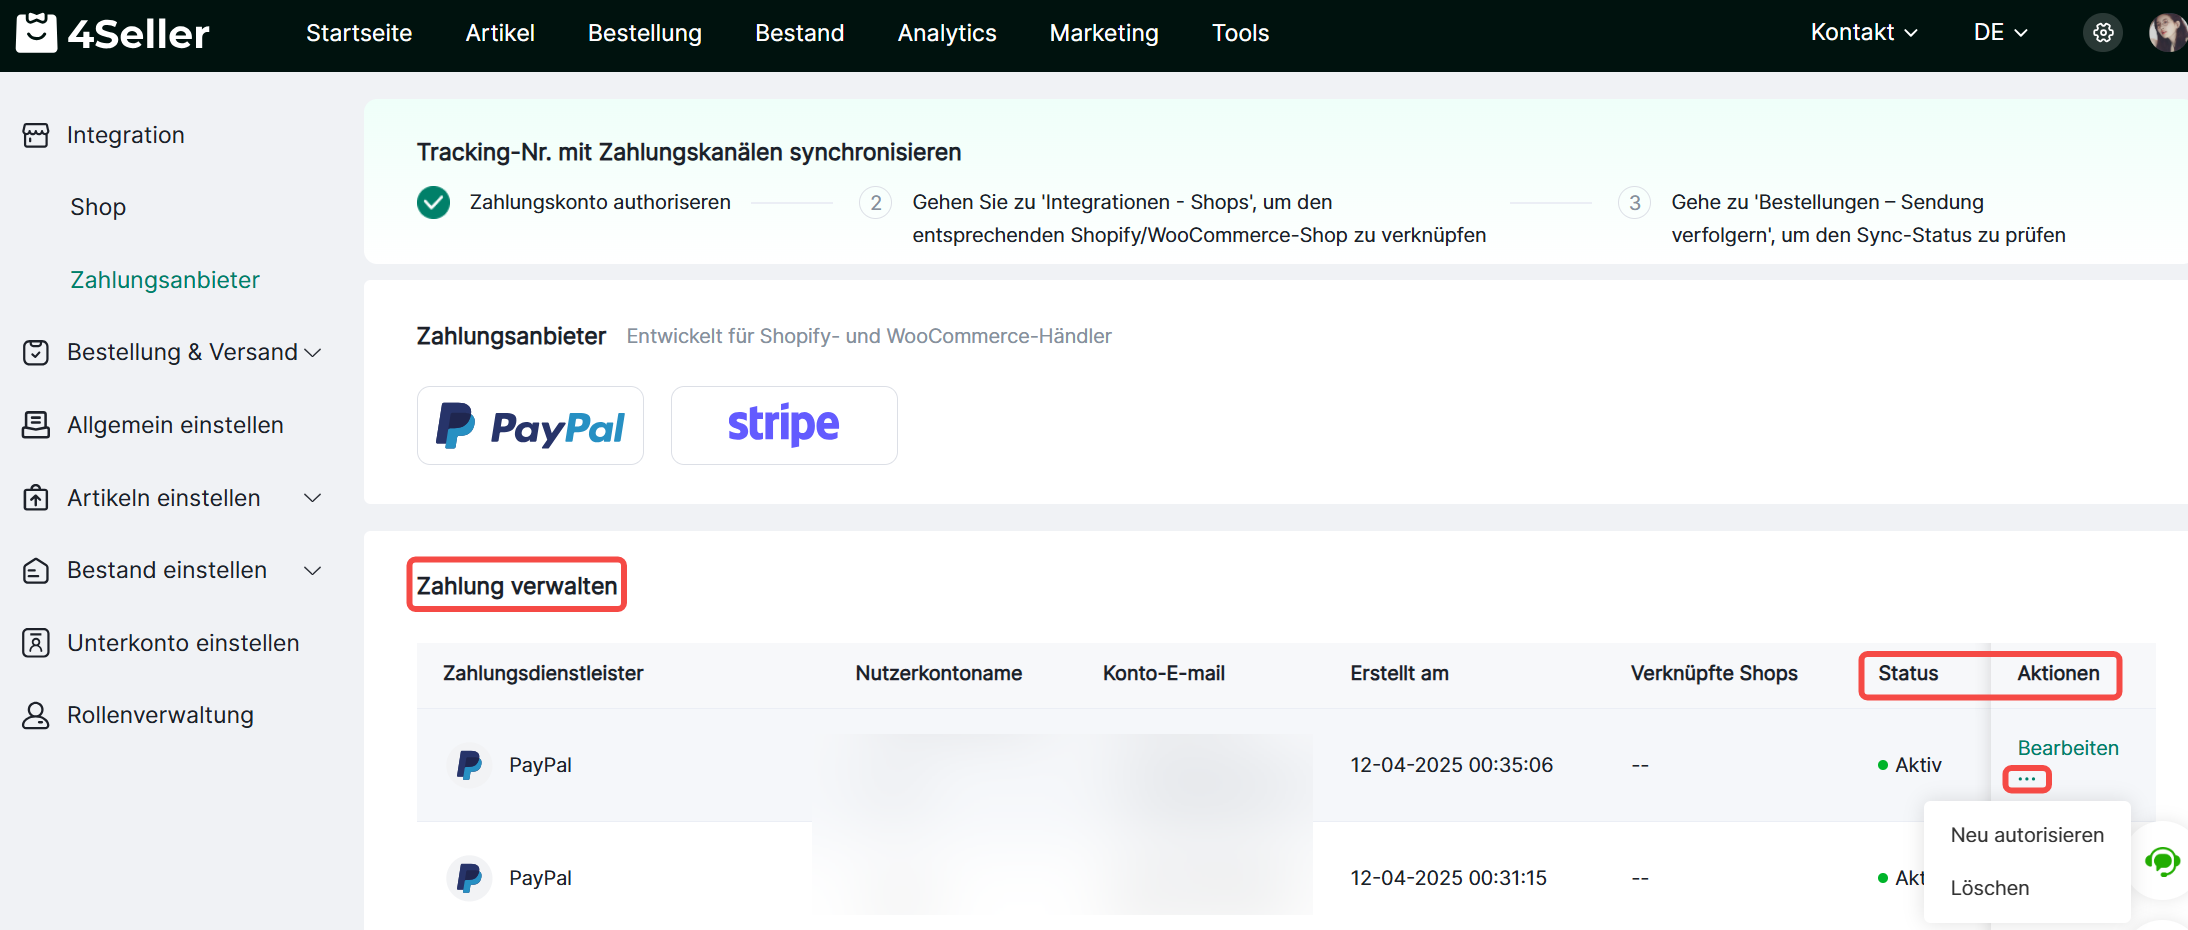2188x930 pixels.
Task: Open the Kontakt dropdown
Action: tap(1864, 33)
